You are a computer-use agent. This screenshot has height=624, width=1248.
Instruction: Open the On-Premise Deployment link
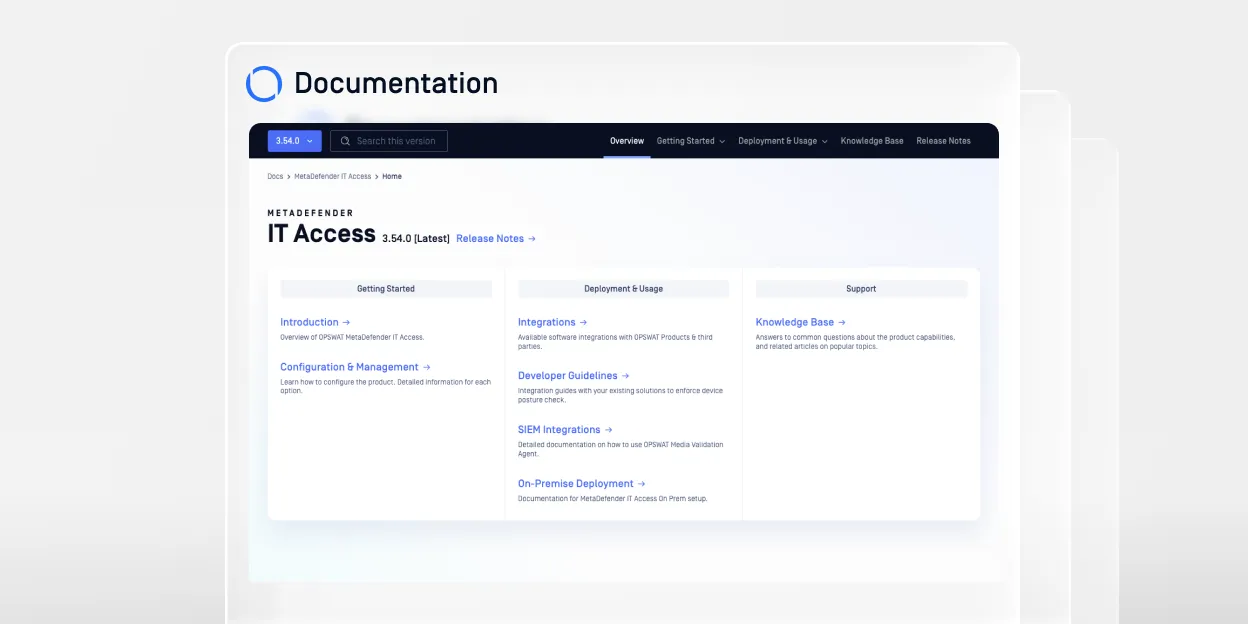tap(582, 484)
